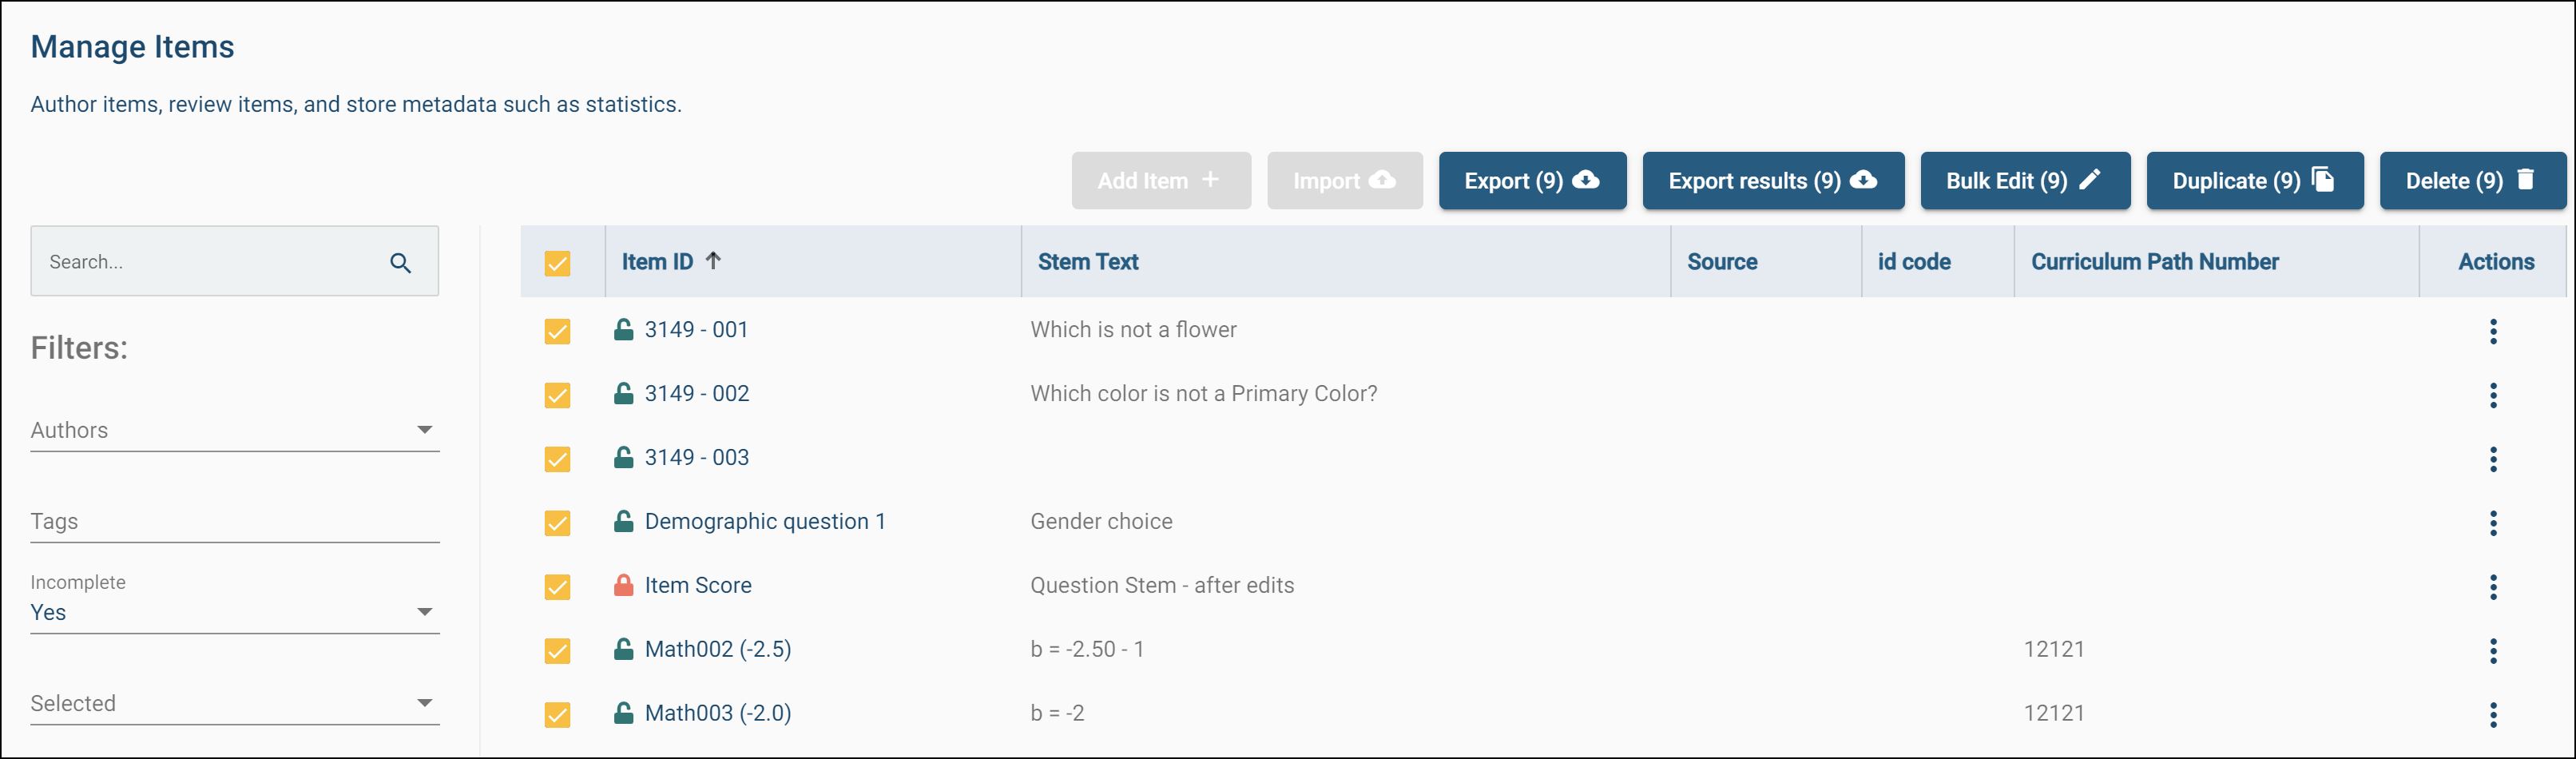Uncheck the checkbox for 3149 - 003

pos(557,459)
